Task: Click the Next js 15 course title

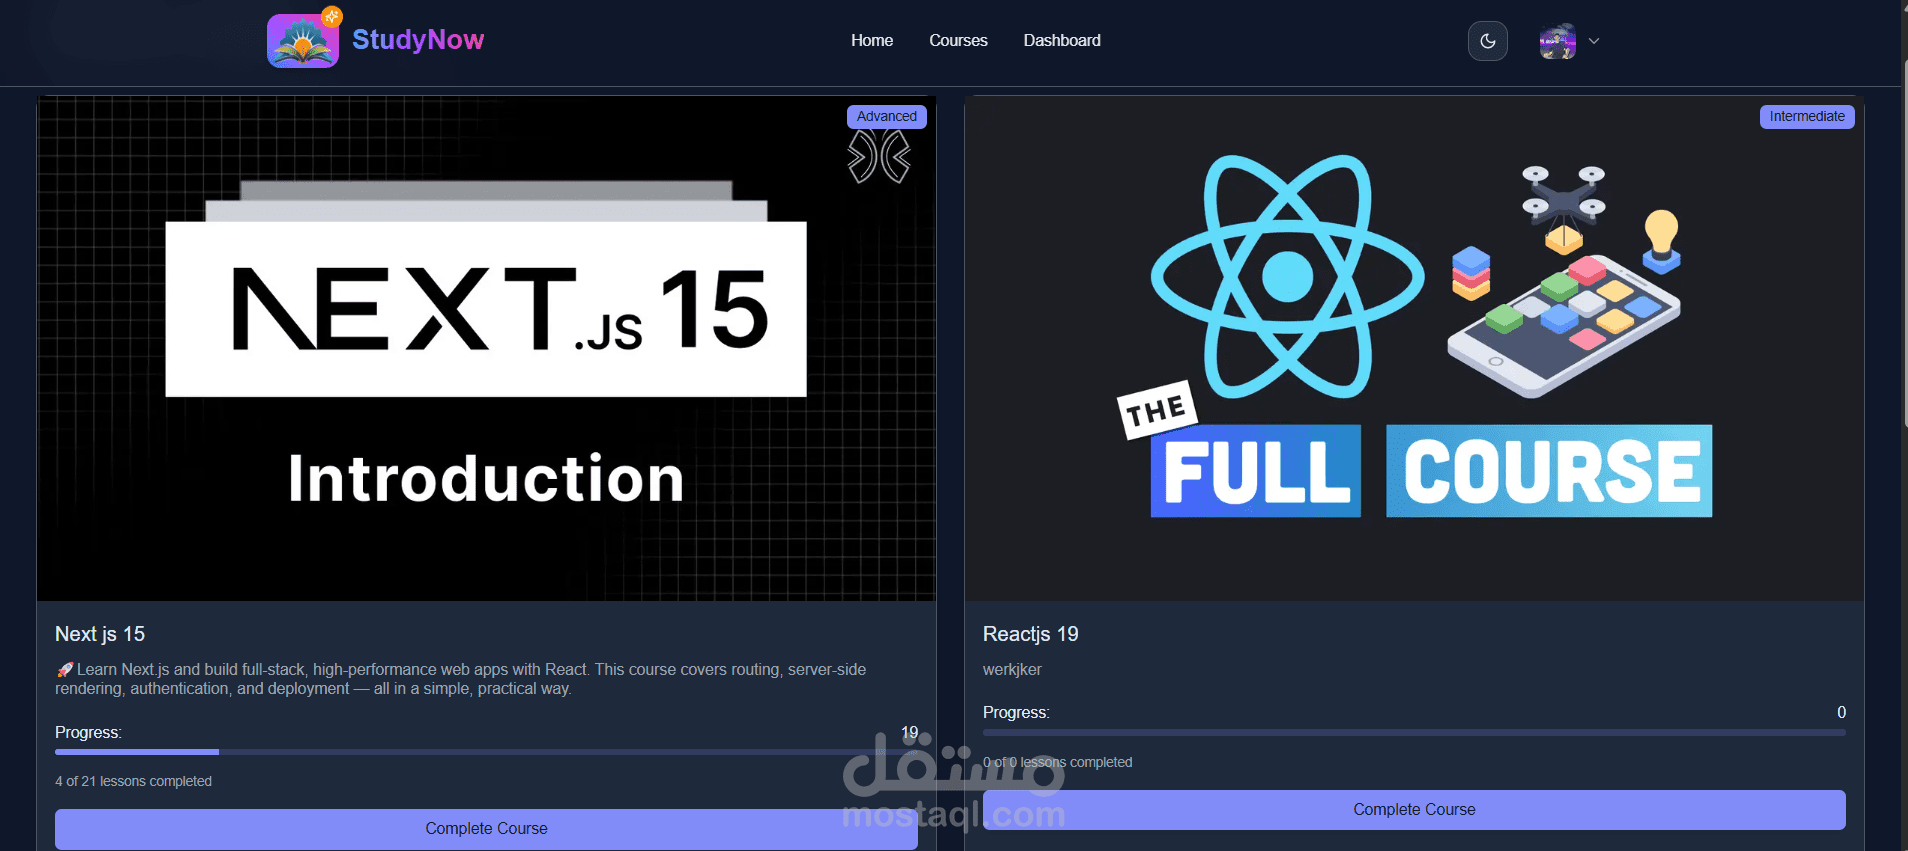Action: click(x=100, y=634)
